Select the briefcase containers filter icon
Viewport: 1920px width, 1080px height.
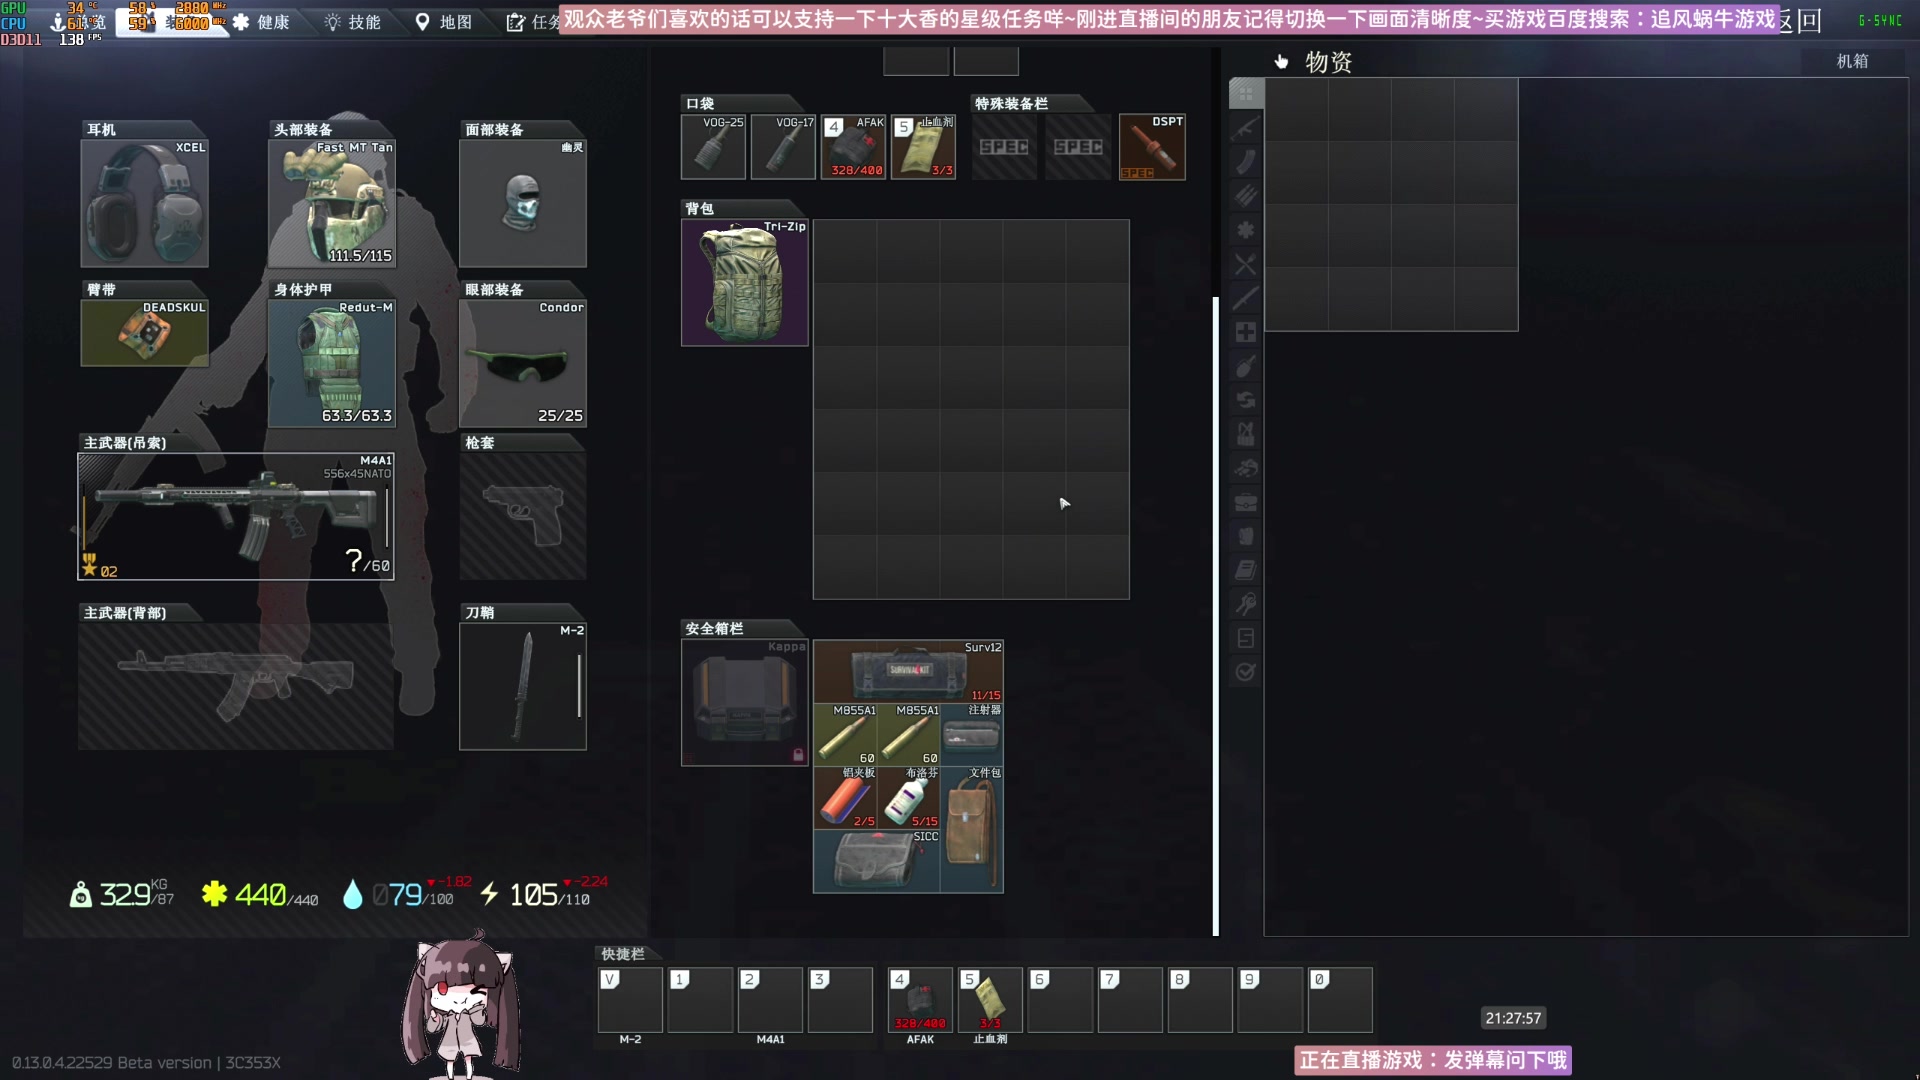[x=1245, y=502]
